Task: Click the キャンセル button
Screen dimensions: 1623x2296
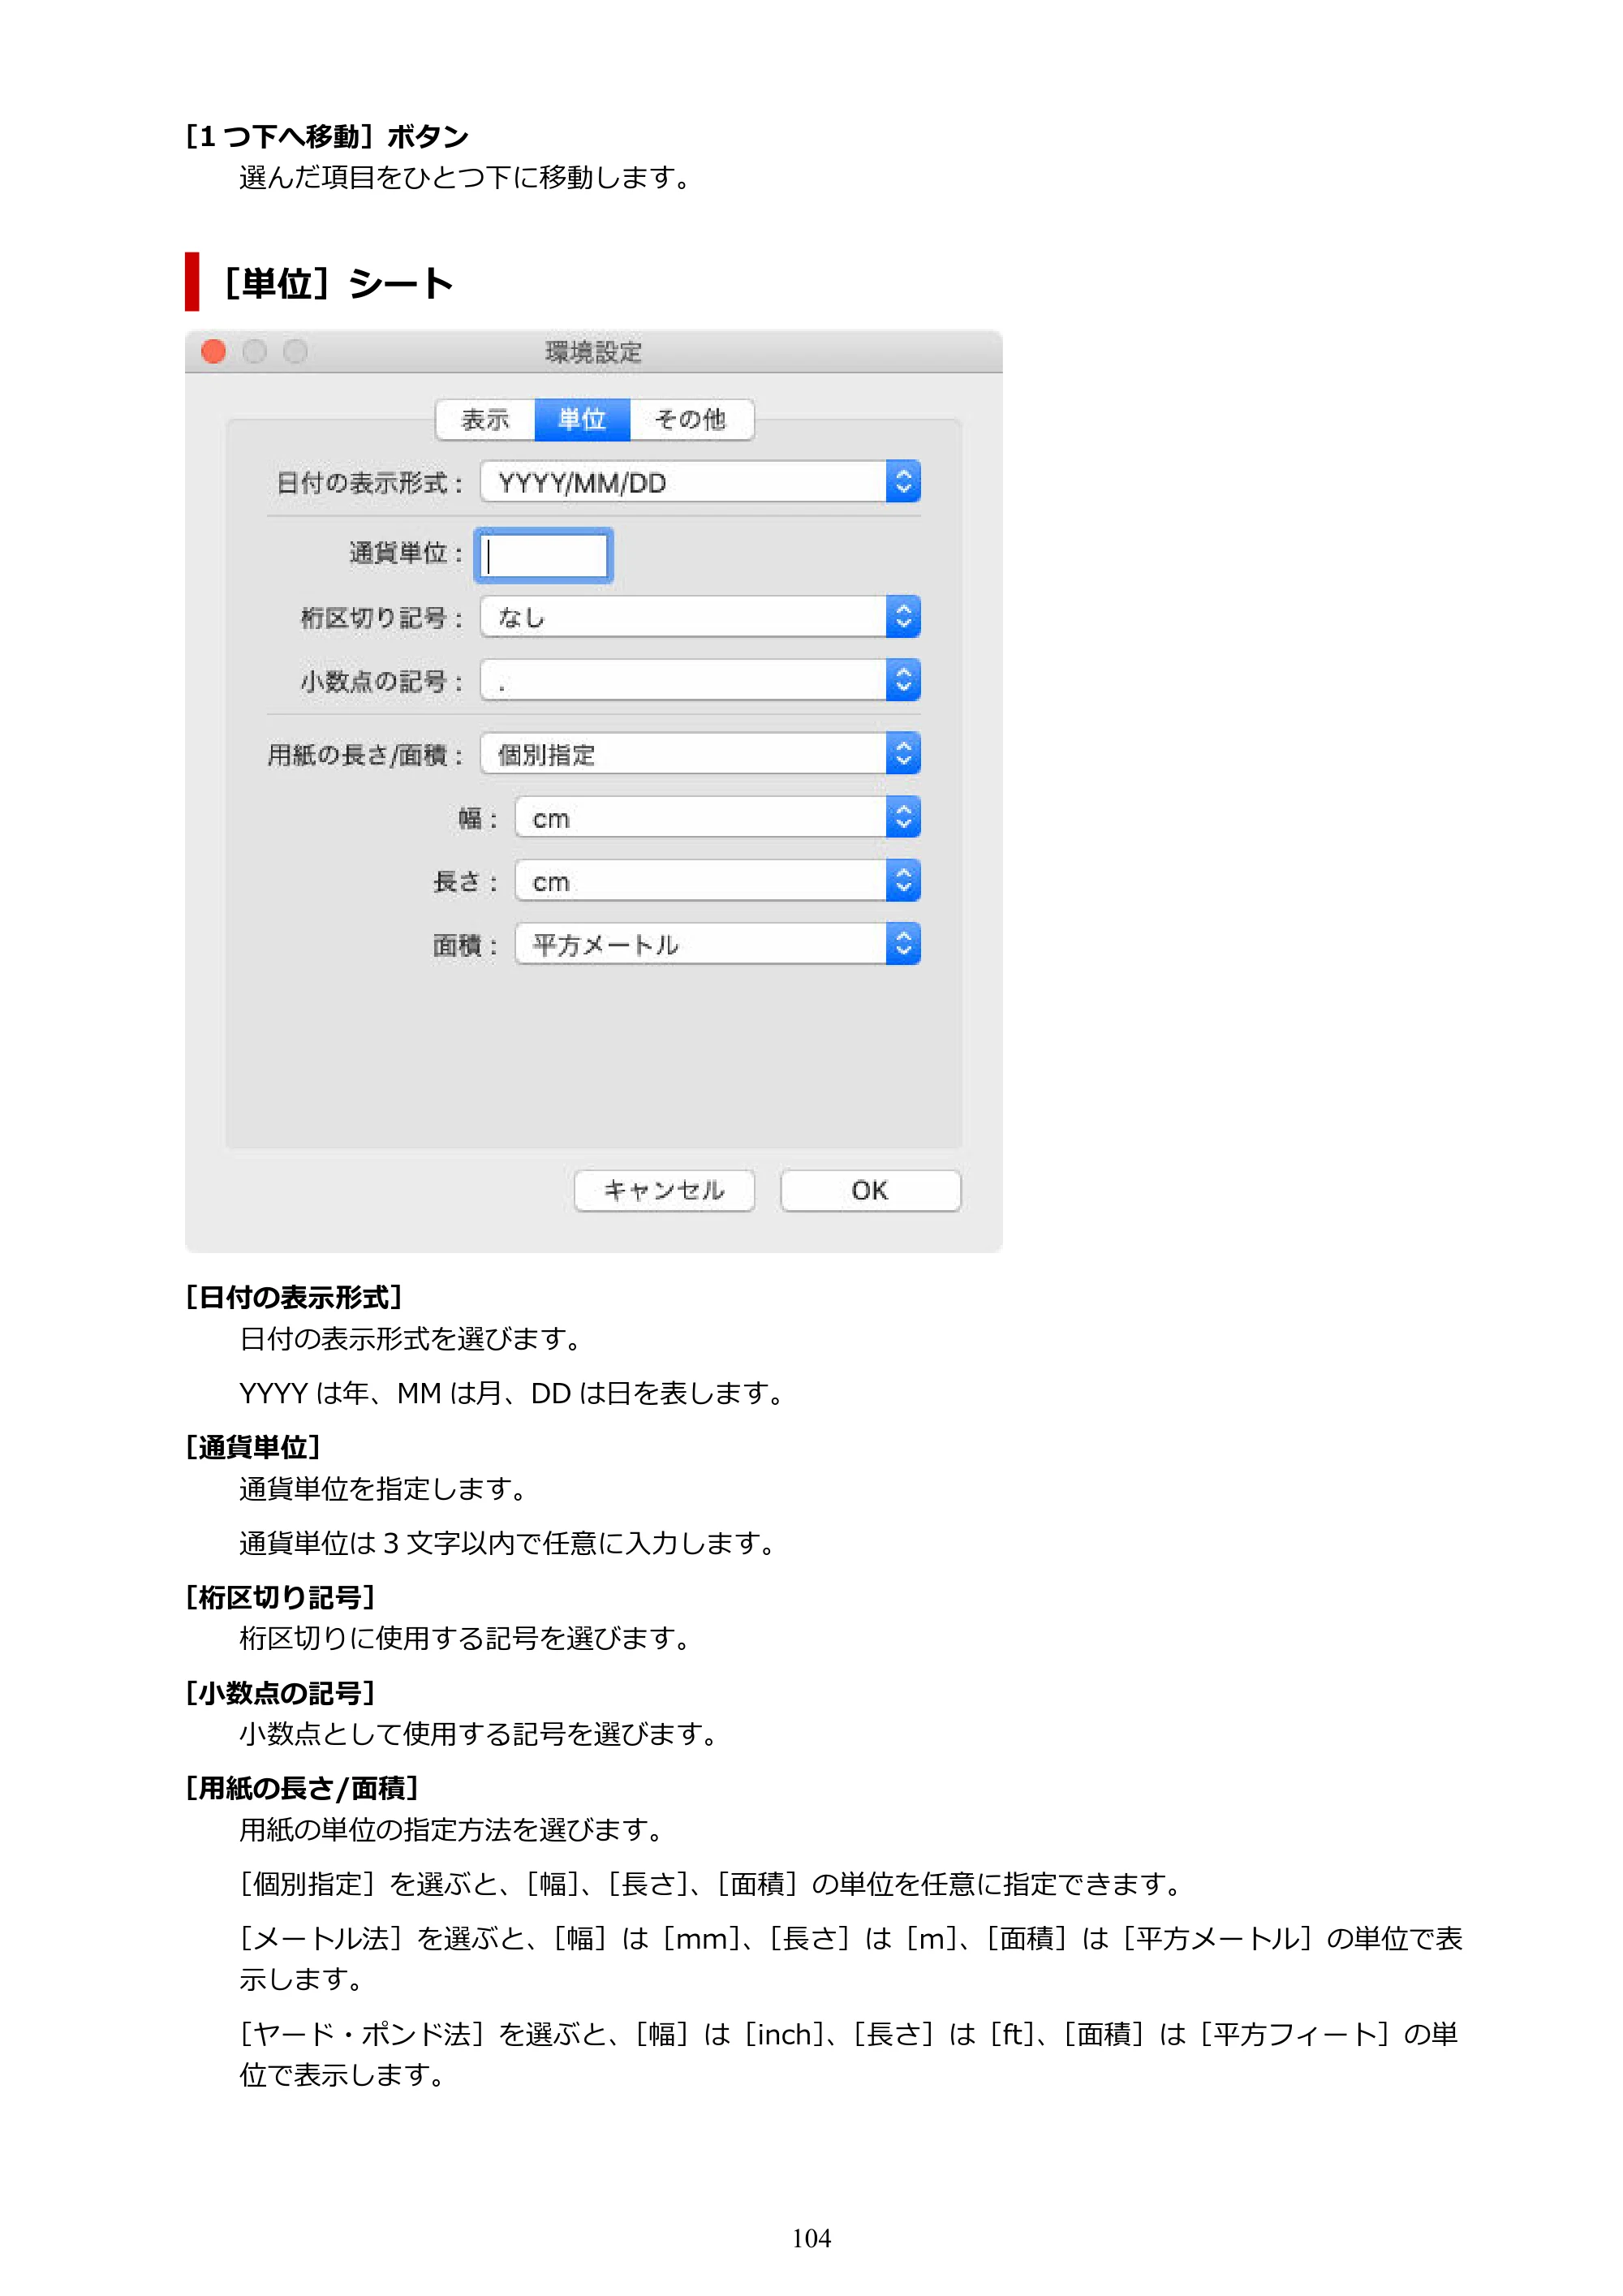Action: [x=664, y=1190]
